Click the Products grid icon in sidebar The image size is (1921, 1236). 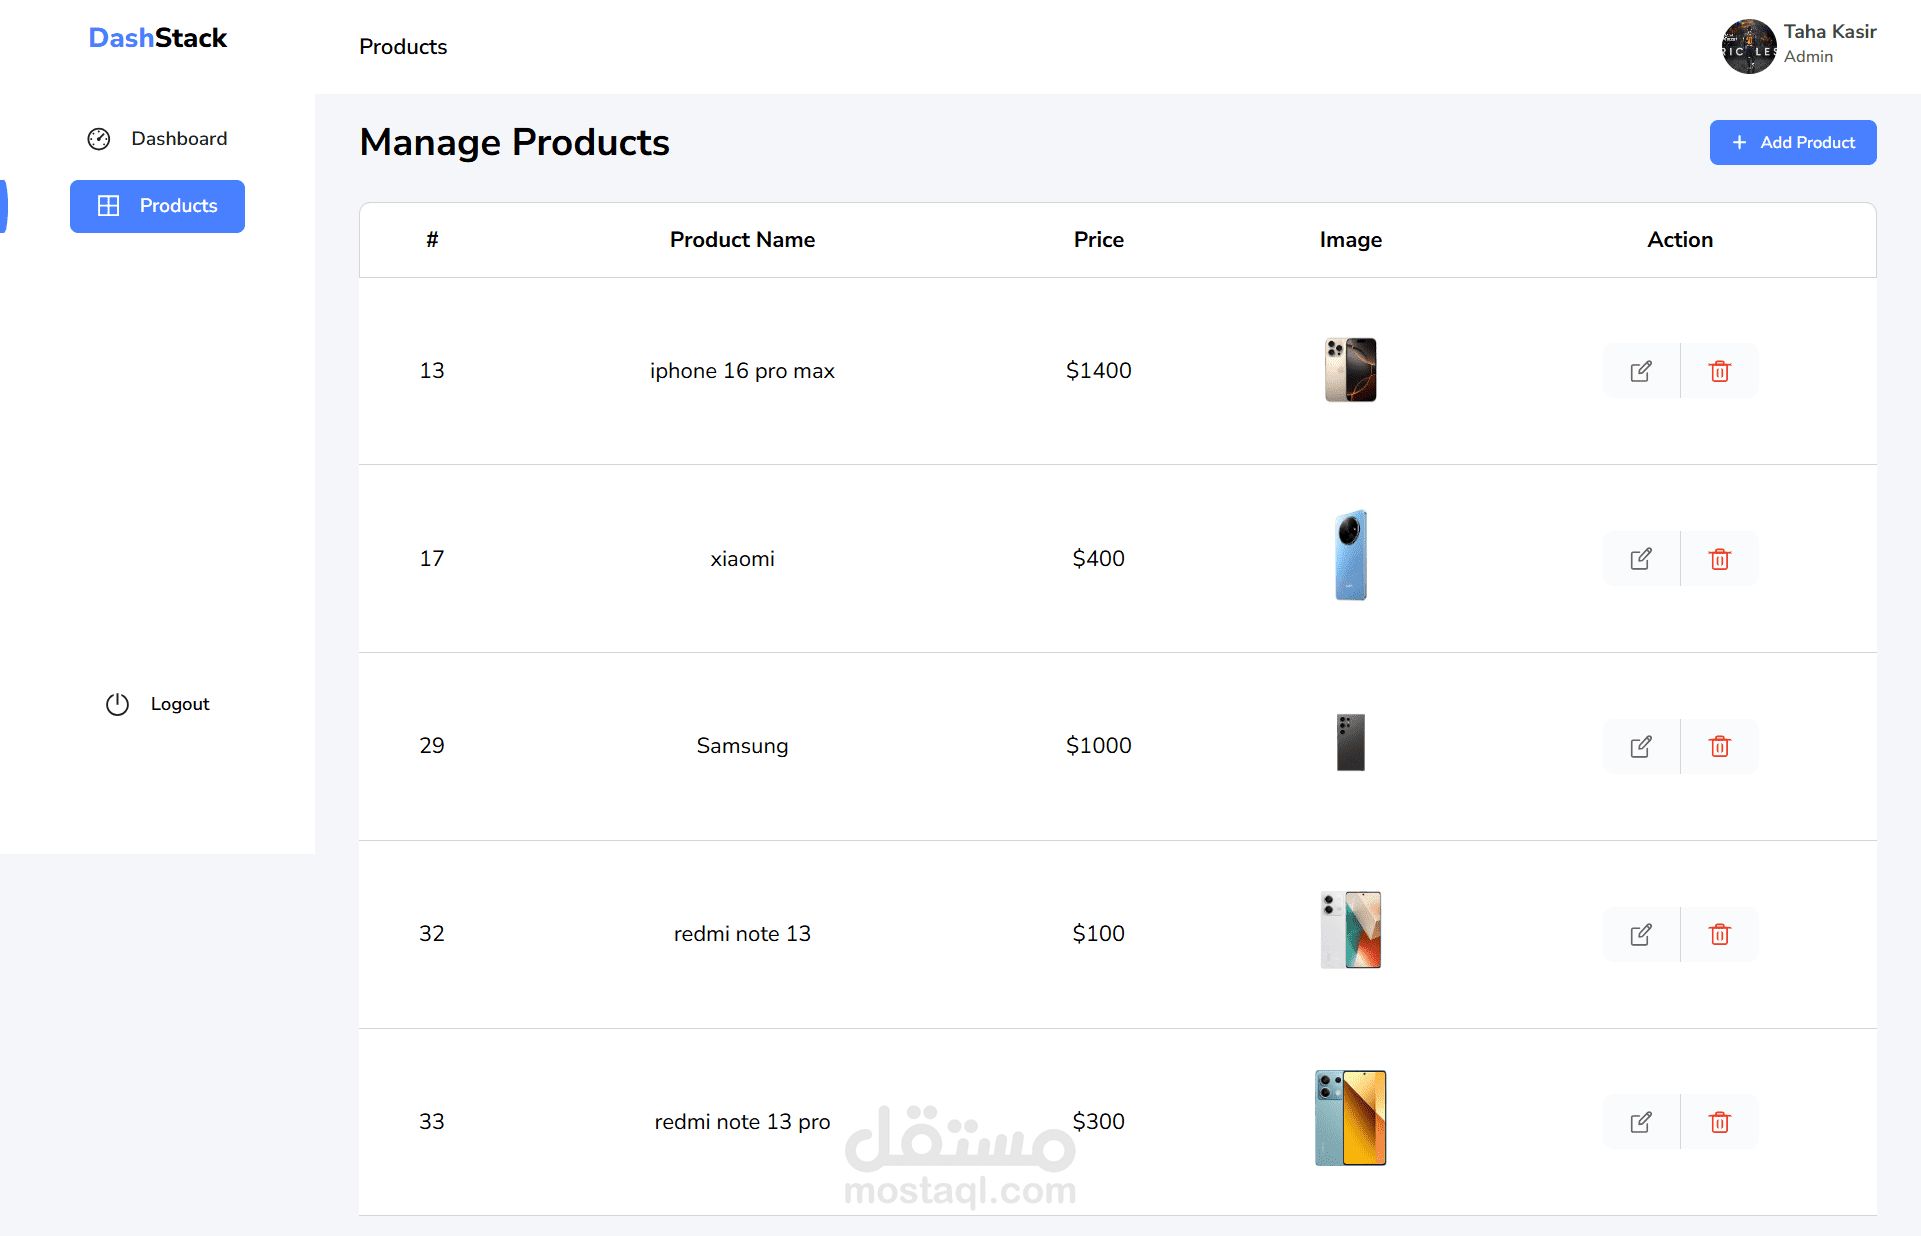[108, 206]
